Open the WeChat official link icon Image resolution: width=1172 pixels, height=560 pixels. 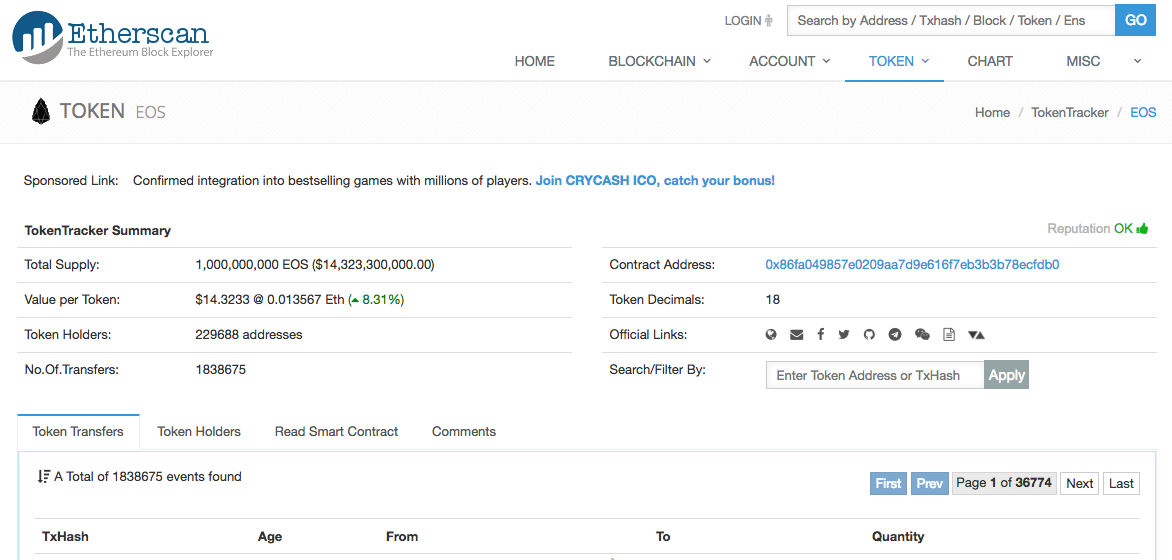pyautogui.click(x=922, y=334)
